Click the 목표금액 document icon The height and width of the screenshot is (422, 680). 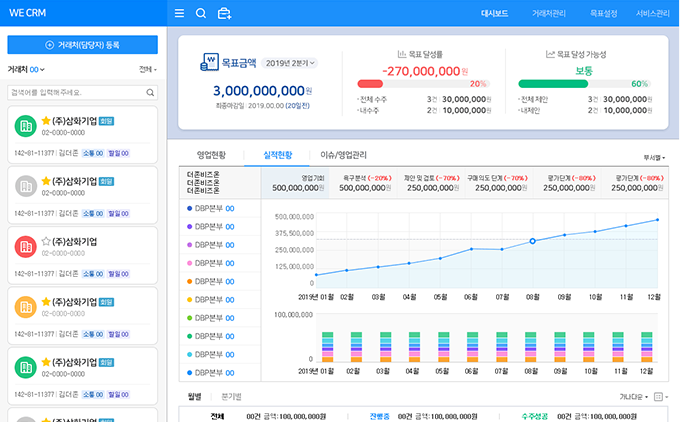[209, 62]
